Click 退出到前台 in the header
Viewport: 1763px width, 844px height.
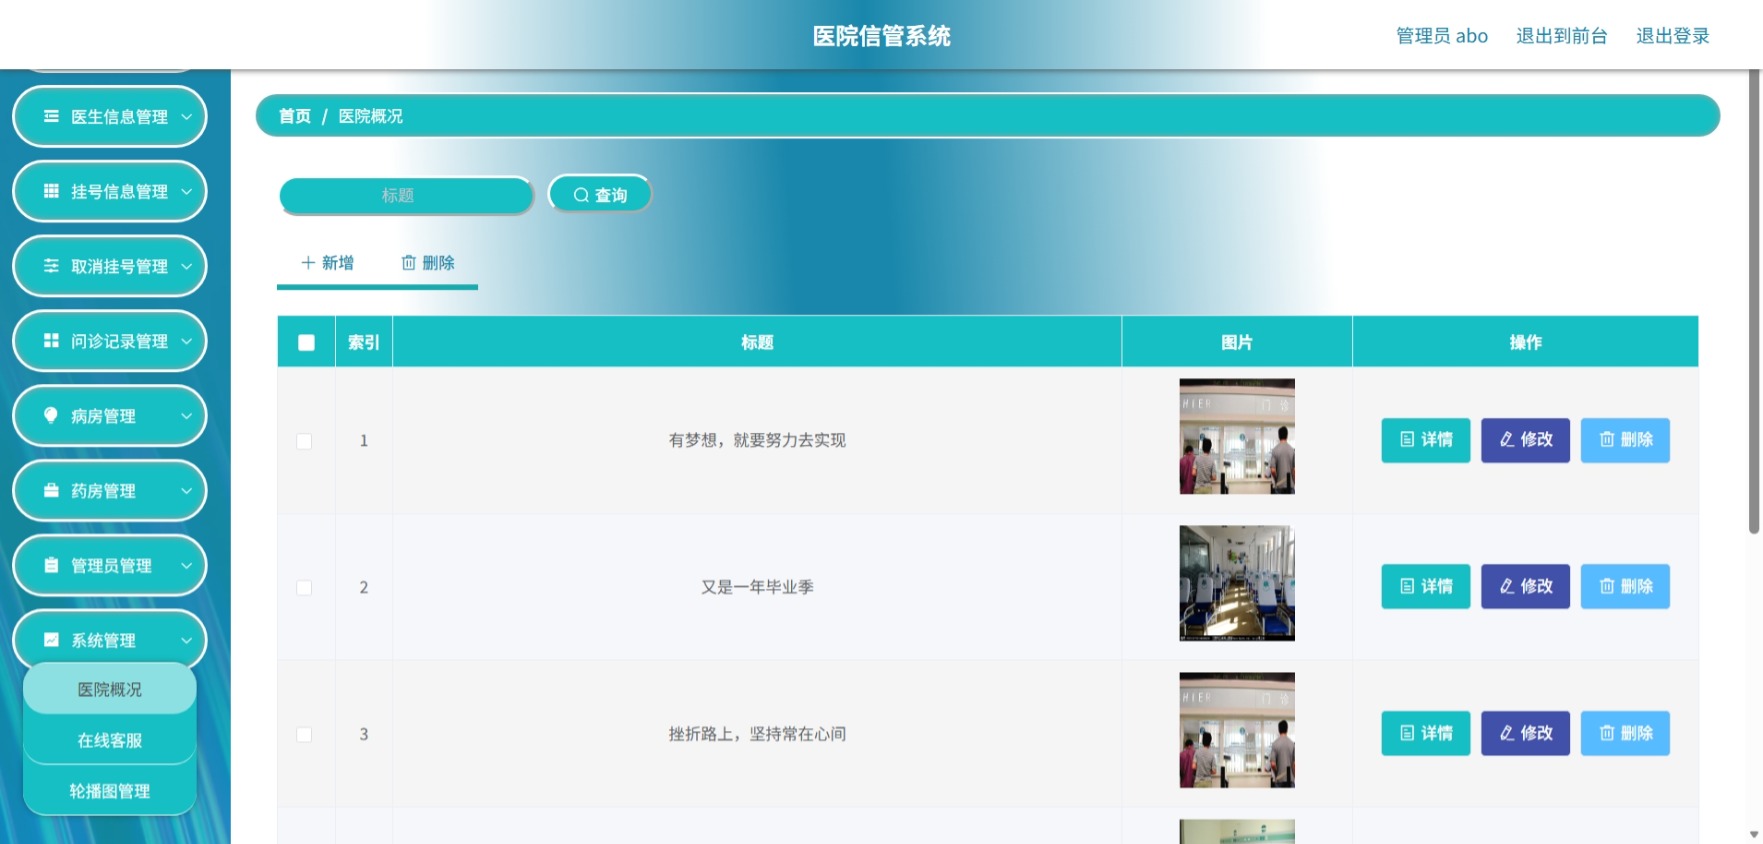click(x=1561, y=36)
